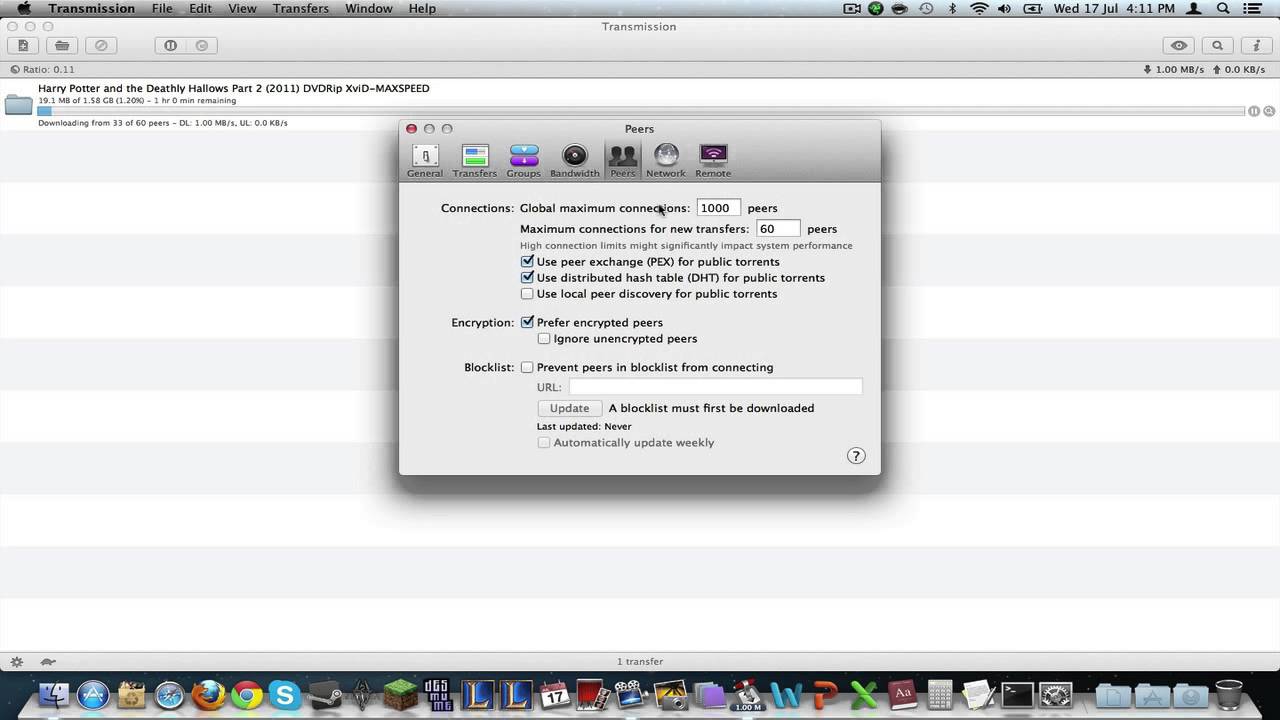The image size is (1280, 720).
Task: Click the blocklist Update button
Action: tap(570, 408)
